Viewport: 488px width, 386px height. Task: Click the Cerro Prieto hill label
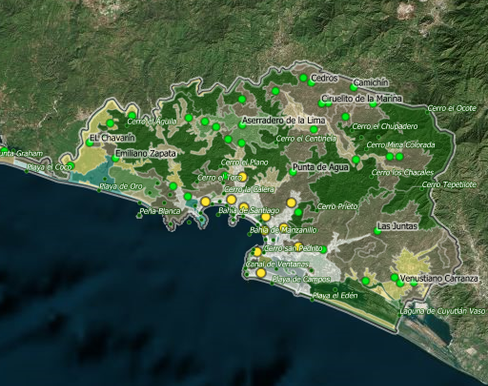pos(337,206)
